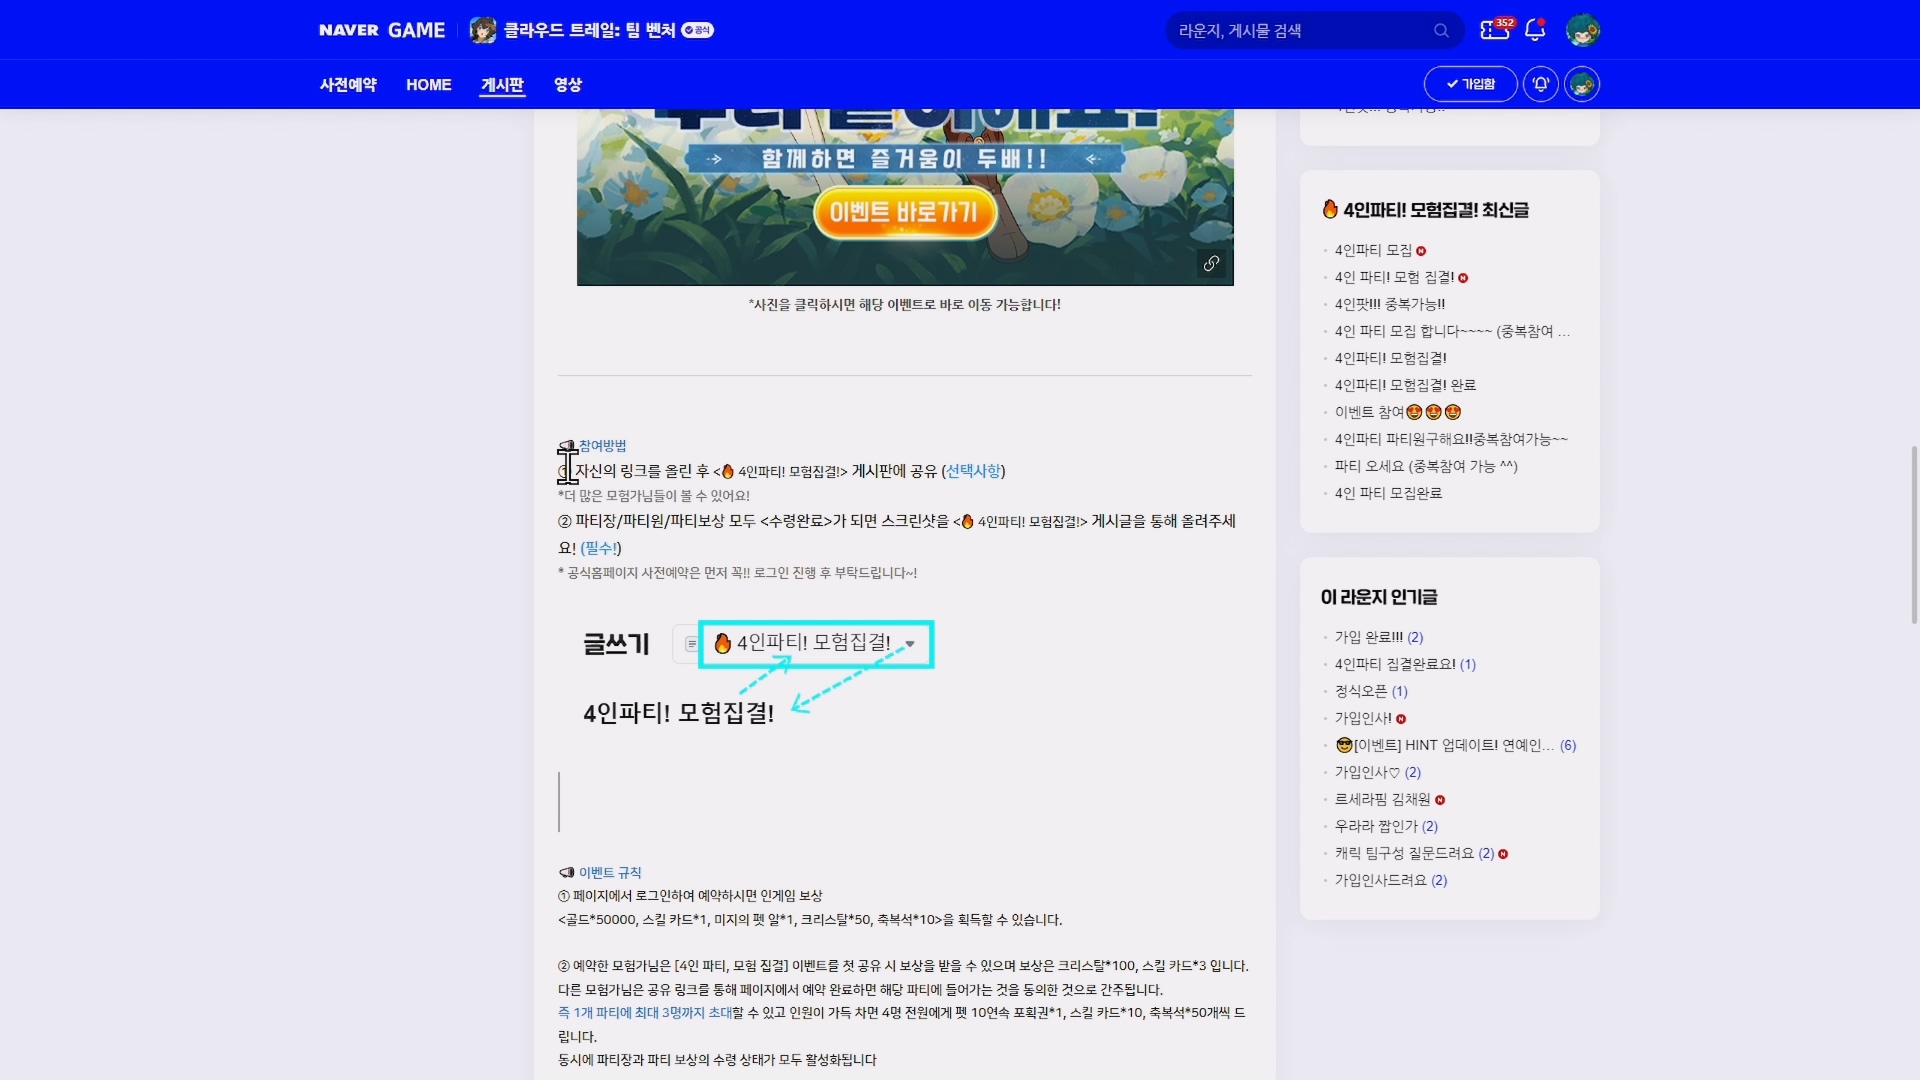1920x1080 pixels.
Task: Click the profile avatar in navigation bar
Action: click(x=1582, y=84)
